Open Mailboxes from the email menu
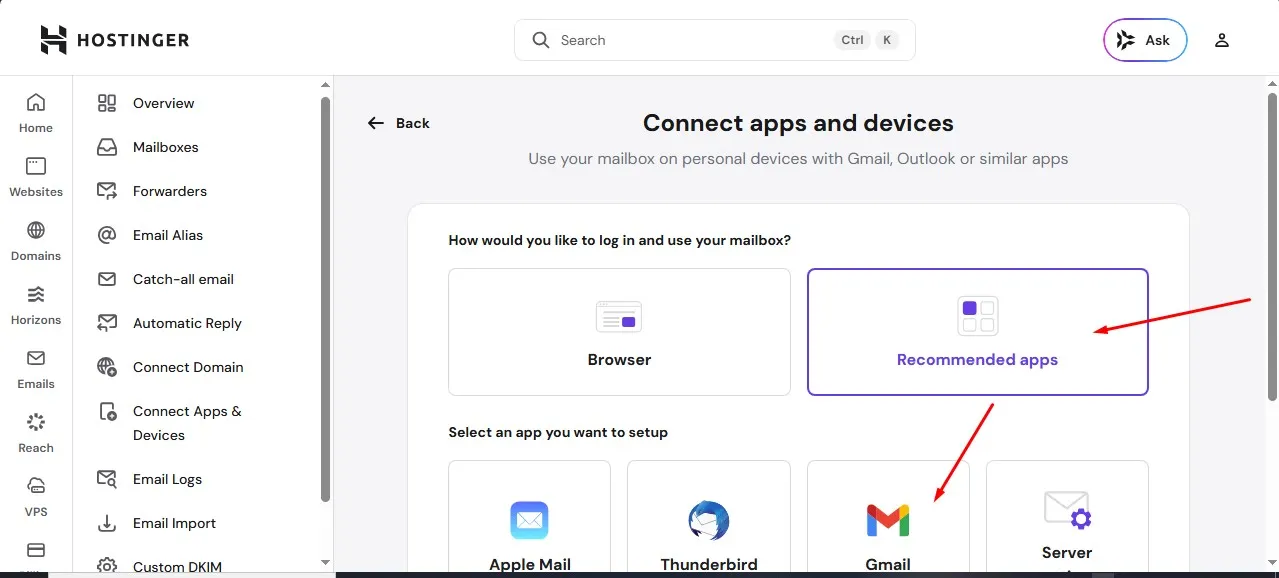 [165, 147]
